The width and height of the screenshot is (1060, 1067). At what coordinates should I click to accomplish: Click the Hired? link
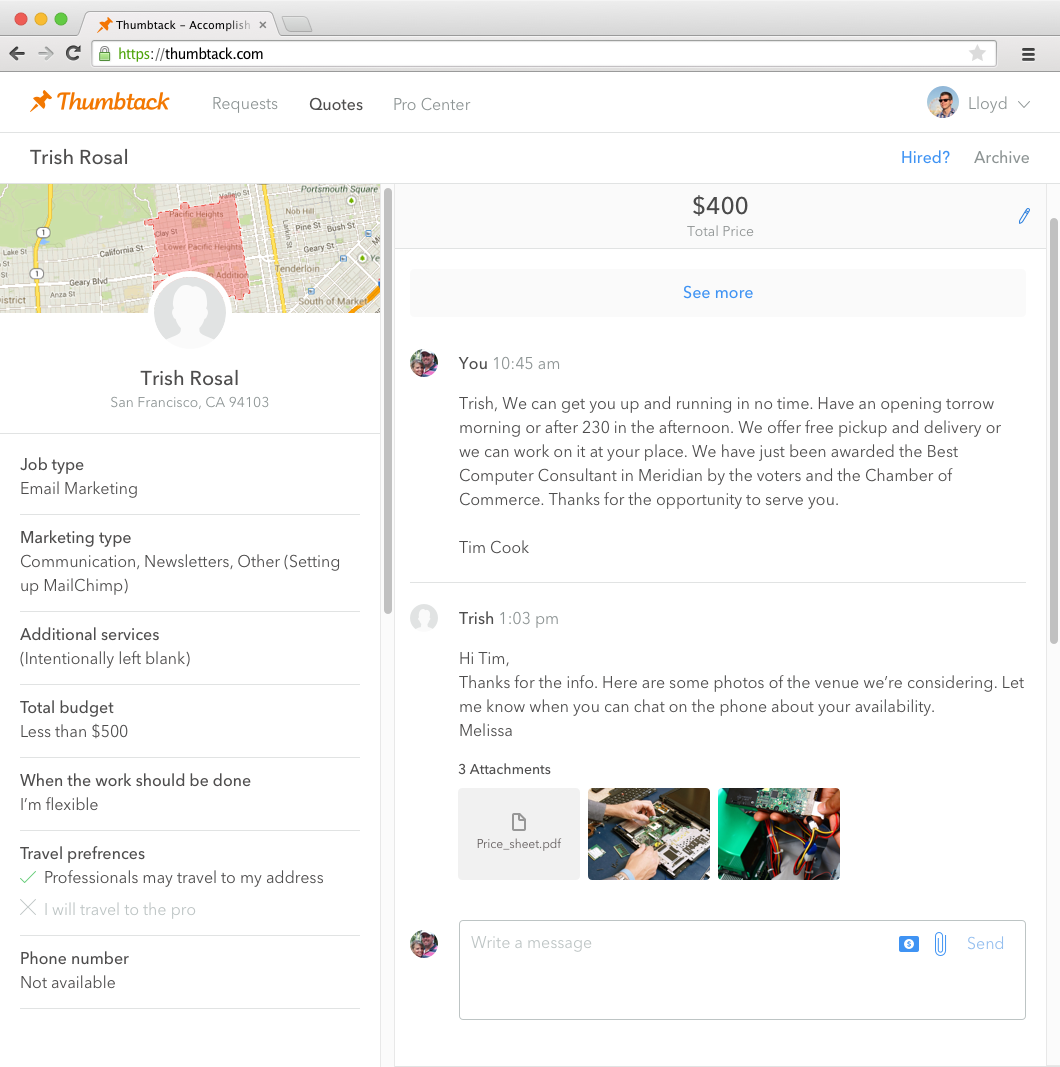point(925,157)
